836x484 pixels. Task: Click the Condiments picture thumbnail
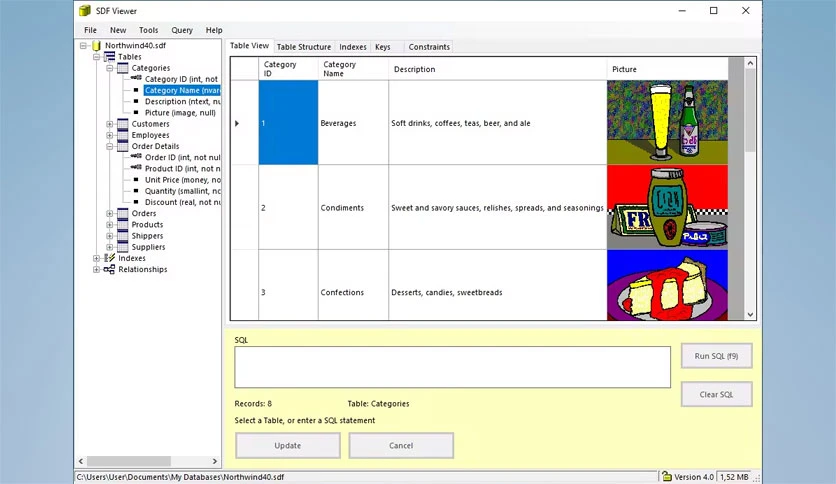click(x=667, y=207)
